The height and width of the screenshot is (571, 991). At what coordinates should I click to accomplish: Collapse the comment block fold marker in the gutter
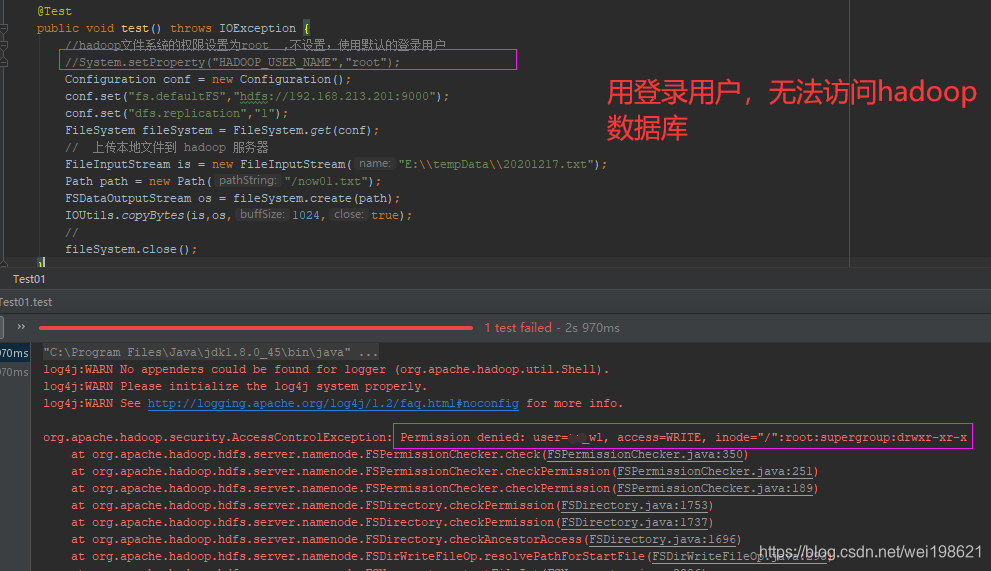pos(4,46)
